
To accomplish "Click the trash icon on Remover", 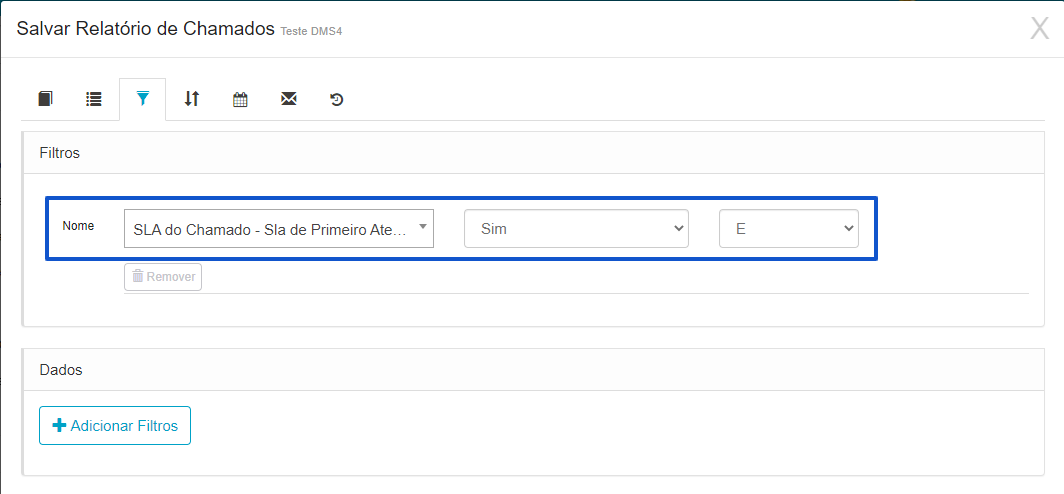I will 138,276.
